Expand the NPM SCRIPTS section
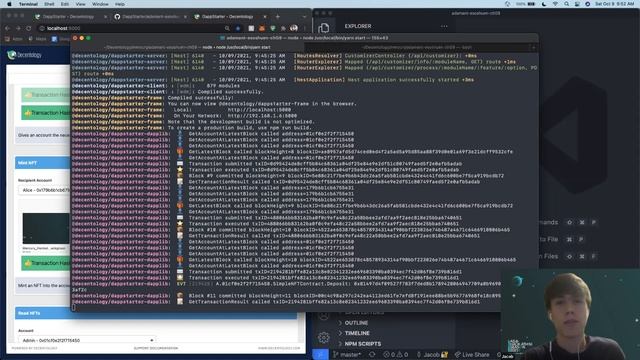Viewport: 640px width, 360px height. pos(362,344)
